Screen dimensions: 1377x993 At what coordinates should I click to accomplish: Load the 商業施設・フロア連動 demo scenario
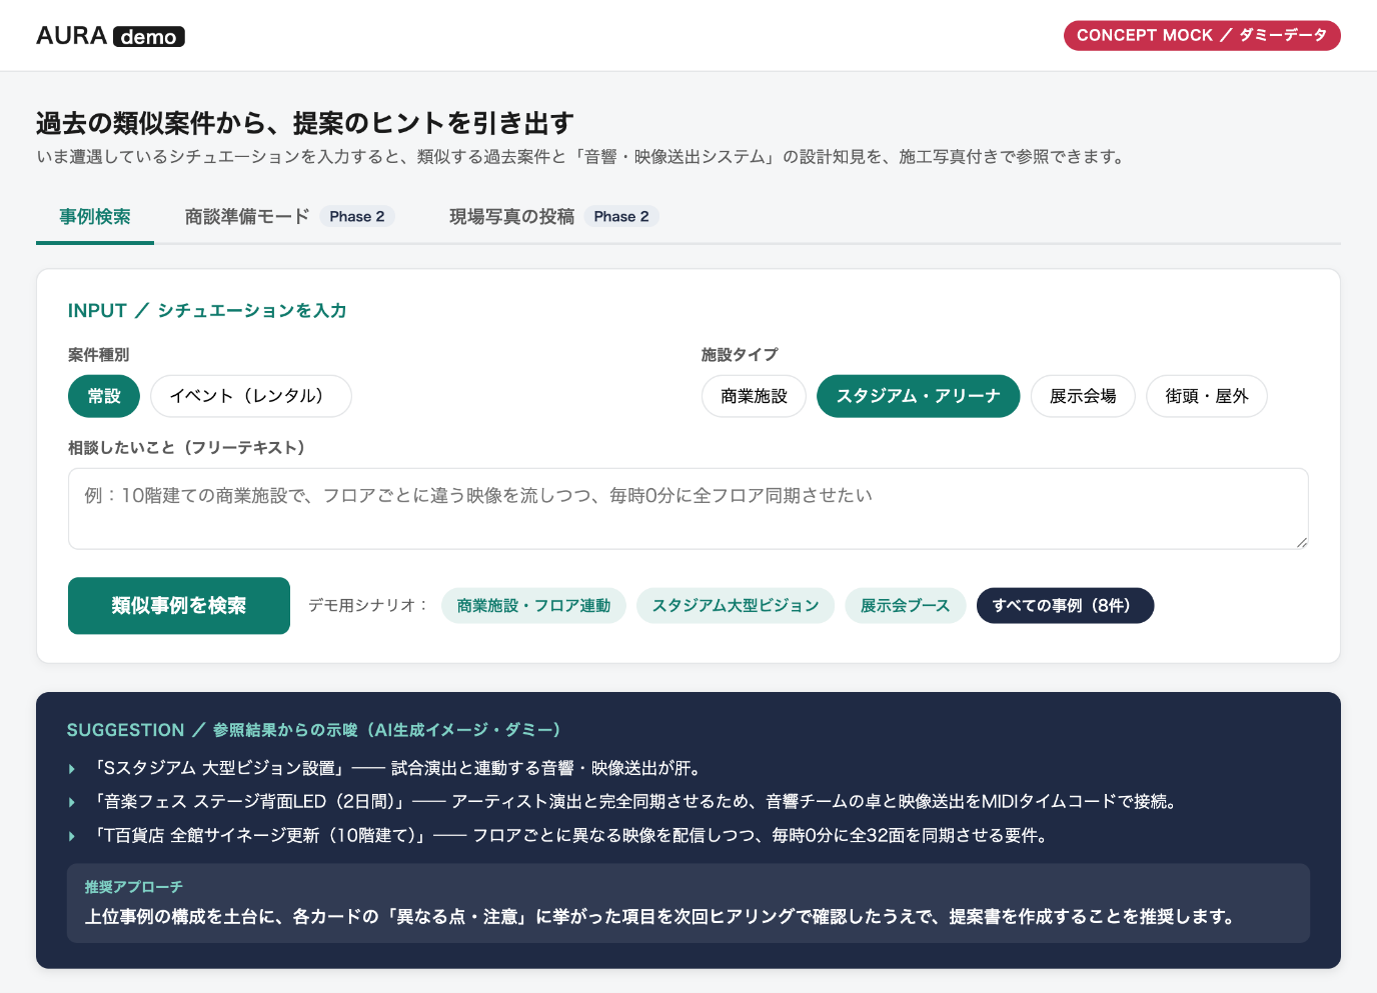click(x=534, y=606)
